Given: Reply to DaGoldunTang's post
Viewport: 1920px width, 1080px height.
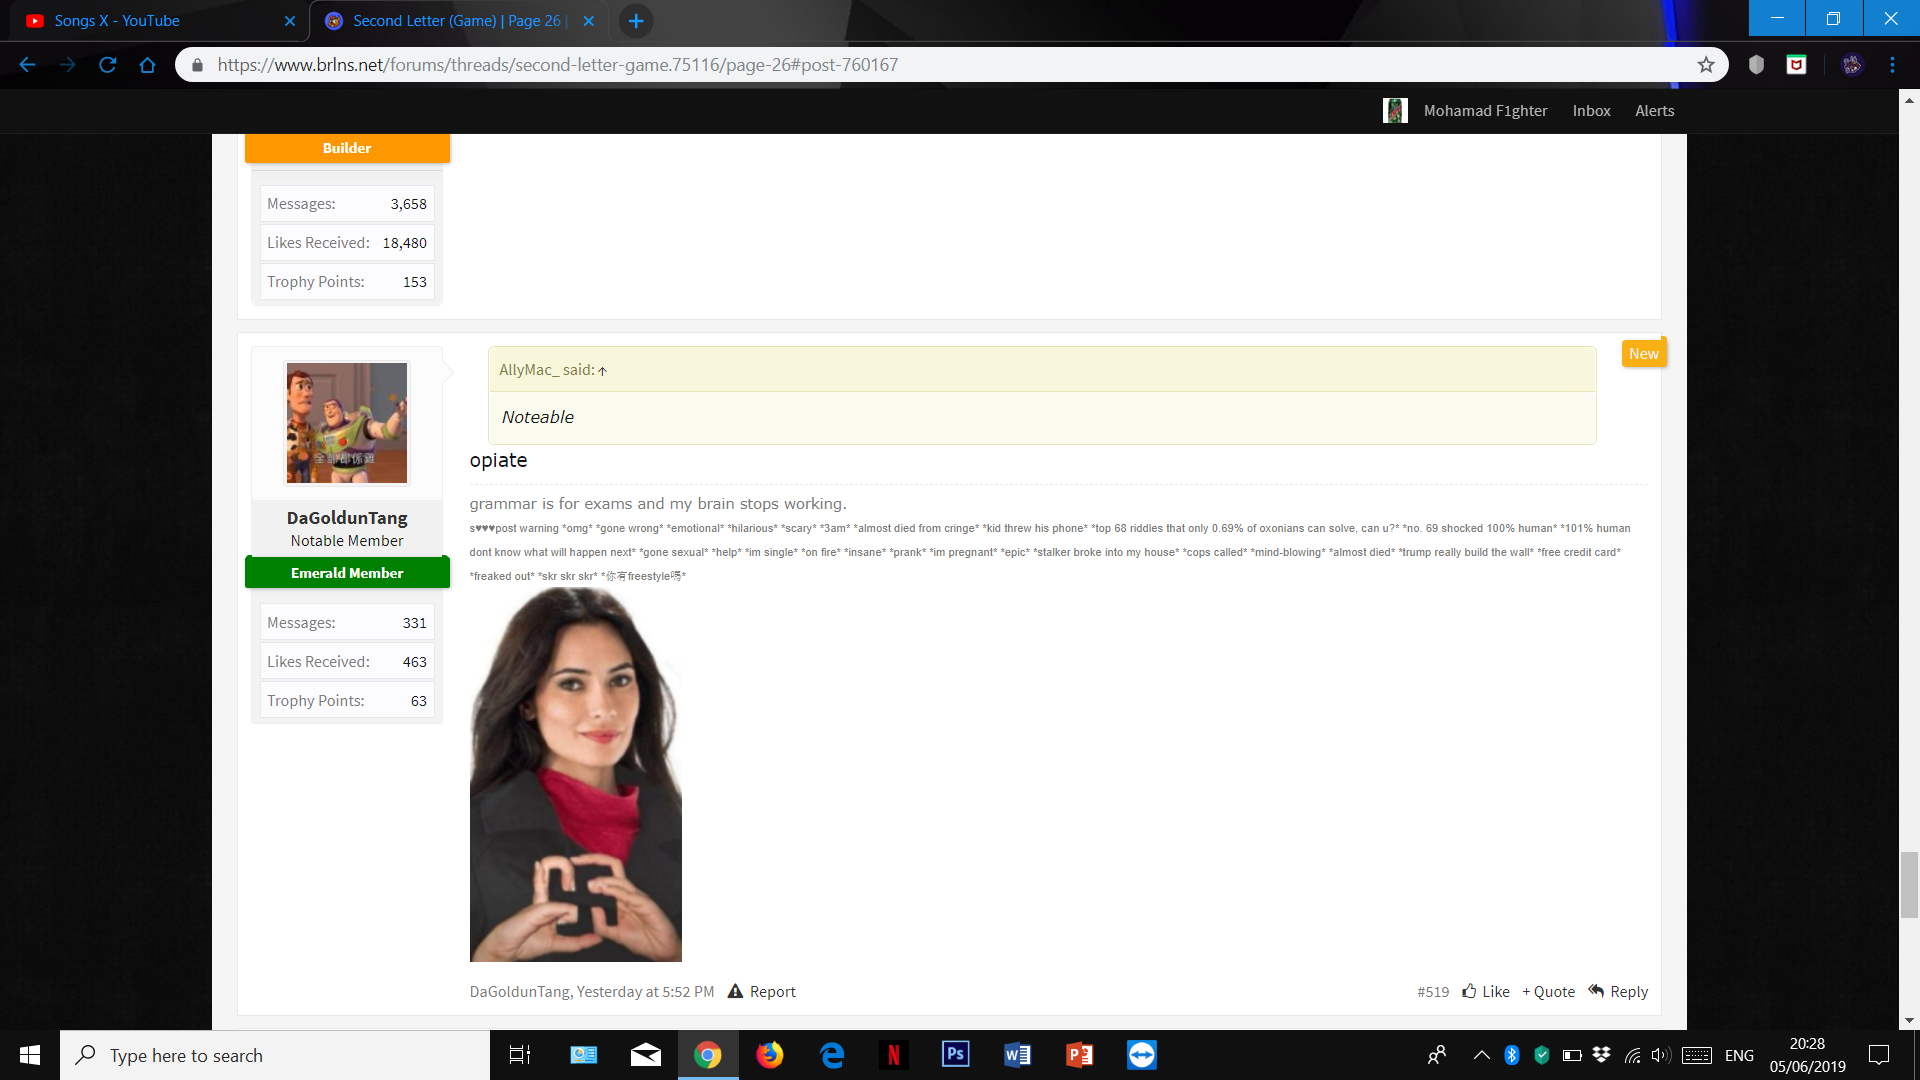Looking at the screenshot, I should pyautogui.click(x=1618, y=992).
